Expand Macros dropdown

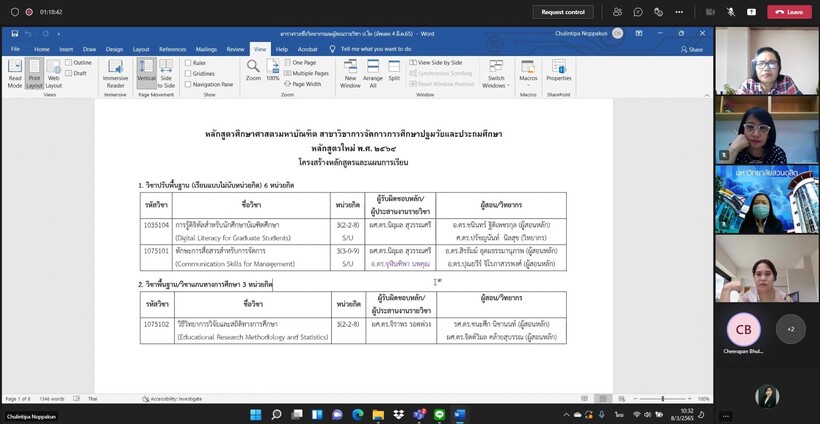tap(528, 73)
